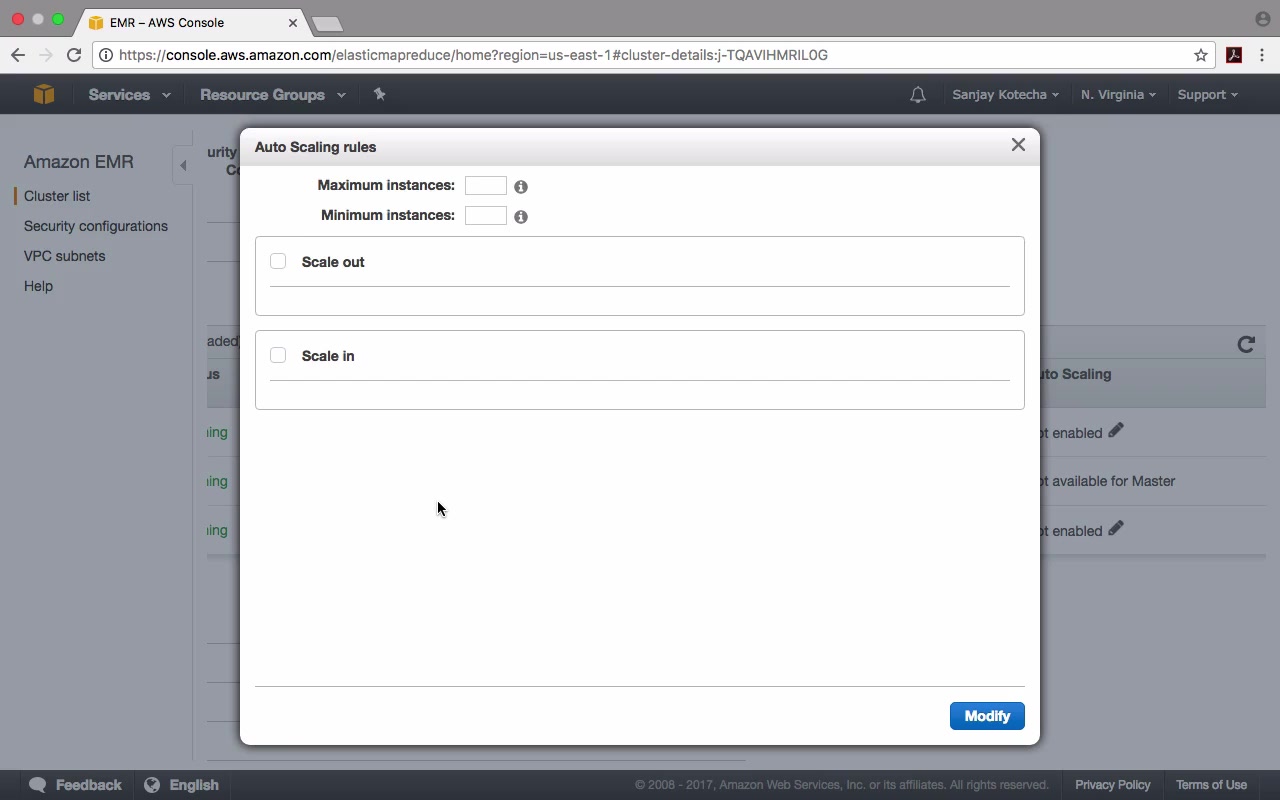Image resolution: width=1280 pixels, height=800 pixels.
Task: Open the N. Virginia region dropdown
Action: point(1118,95)
